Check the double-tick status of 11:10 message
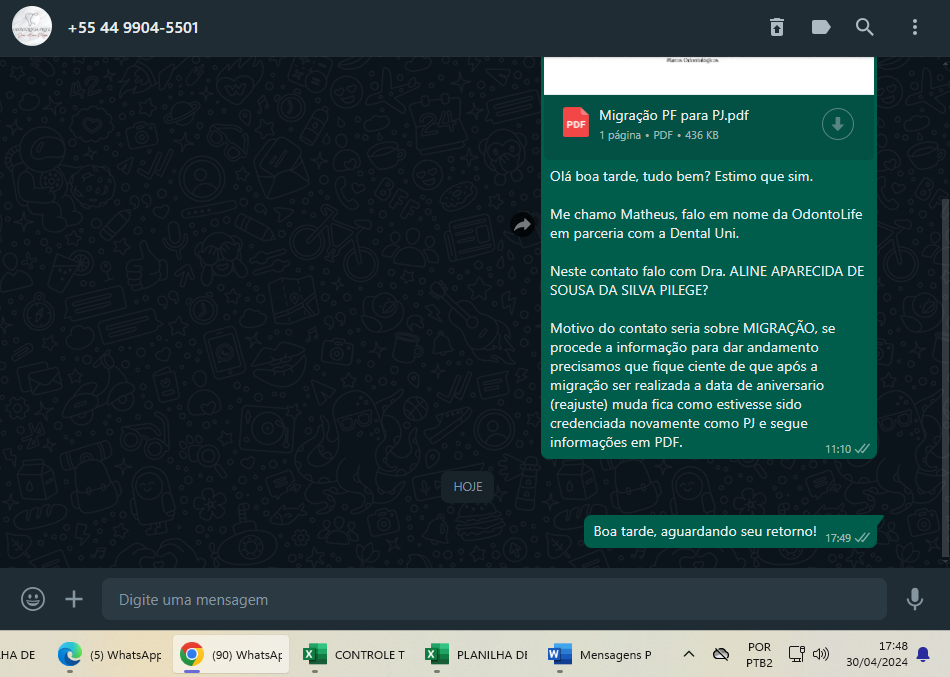Viewport: 950px width, 677px height. (862, 449)
